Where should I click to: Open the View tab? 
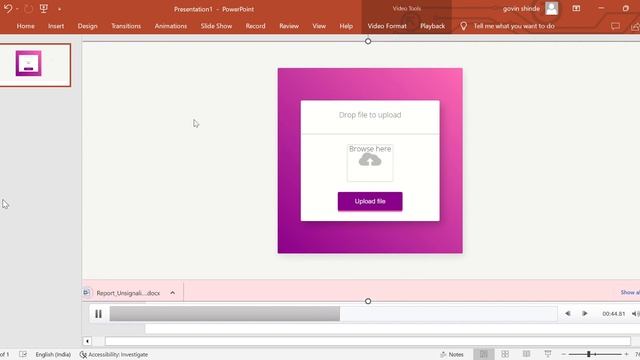tap(319, 26)
